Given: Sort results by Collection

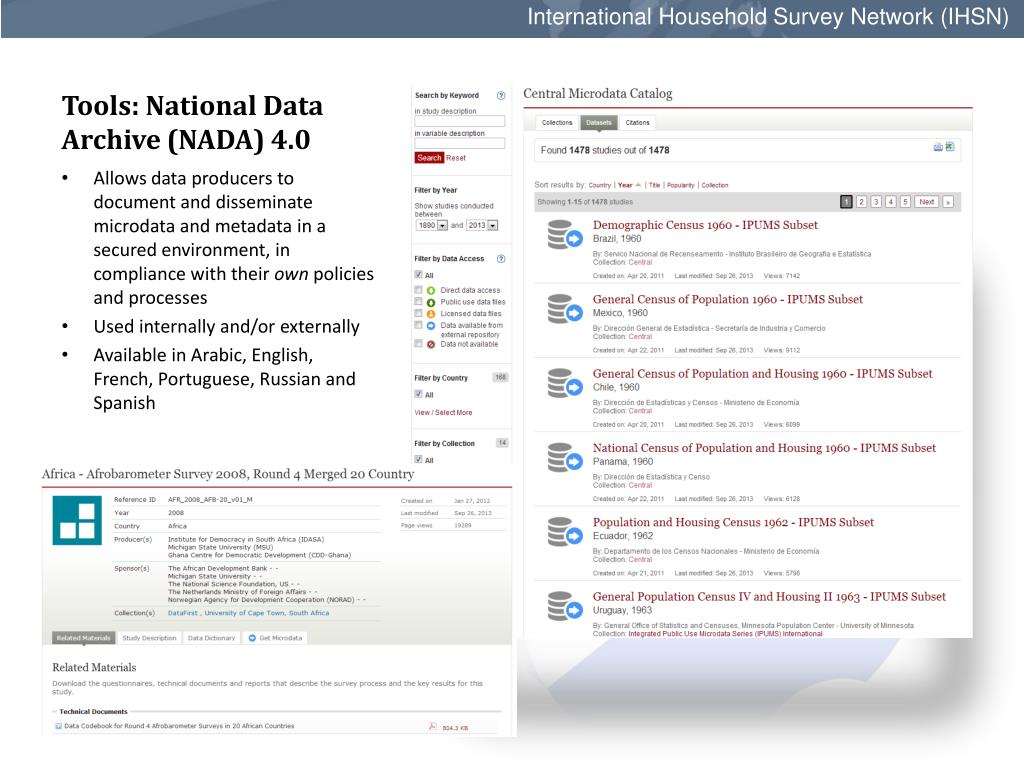Looking at the screenshot, I should [714, 185].
